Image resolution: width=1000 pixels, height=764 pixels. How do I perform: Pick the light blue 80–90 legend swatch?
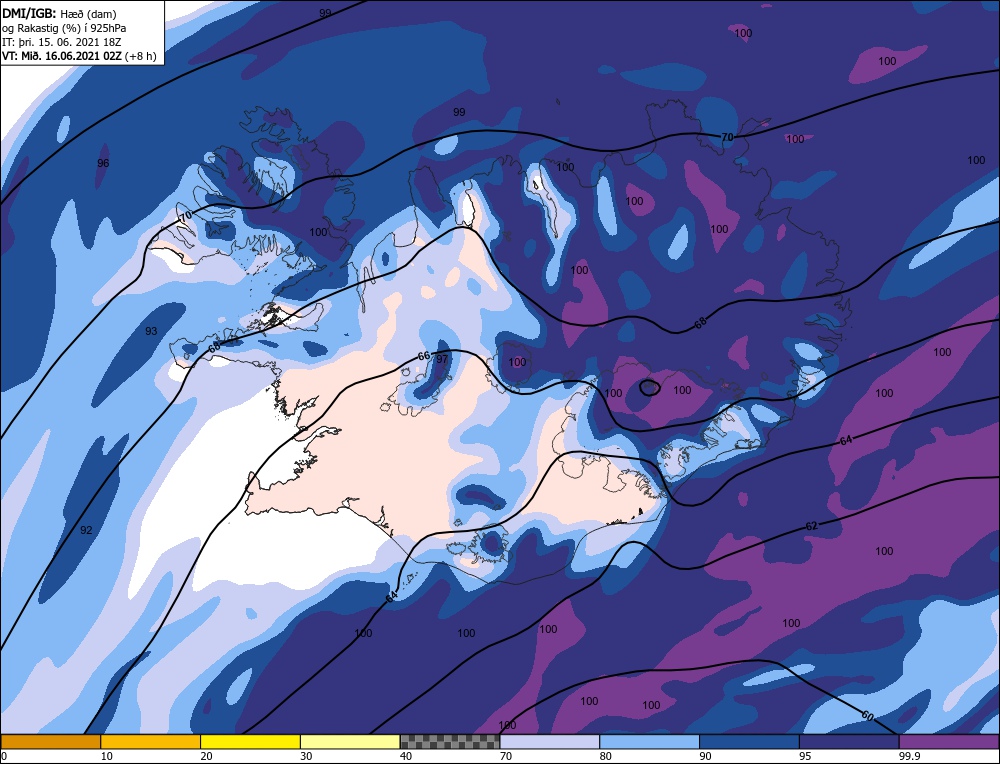pos(649,741)
